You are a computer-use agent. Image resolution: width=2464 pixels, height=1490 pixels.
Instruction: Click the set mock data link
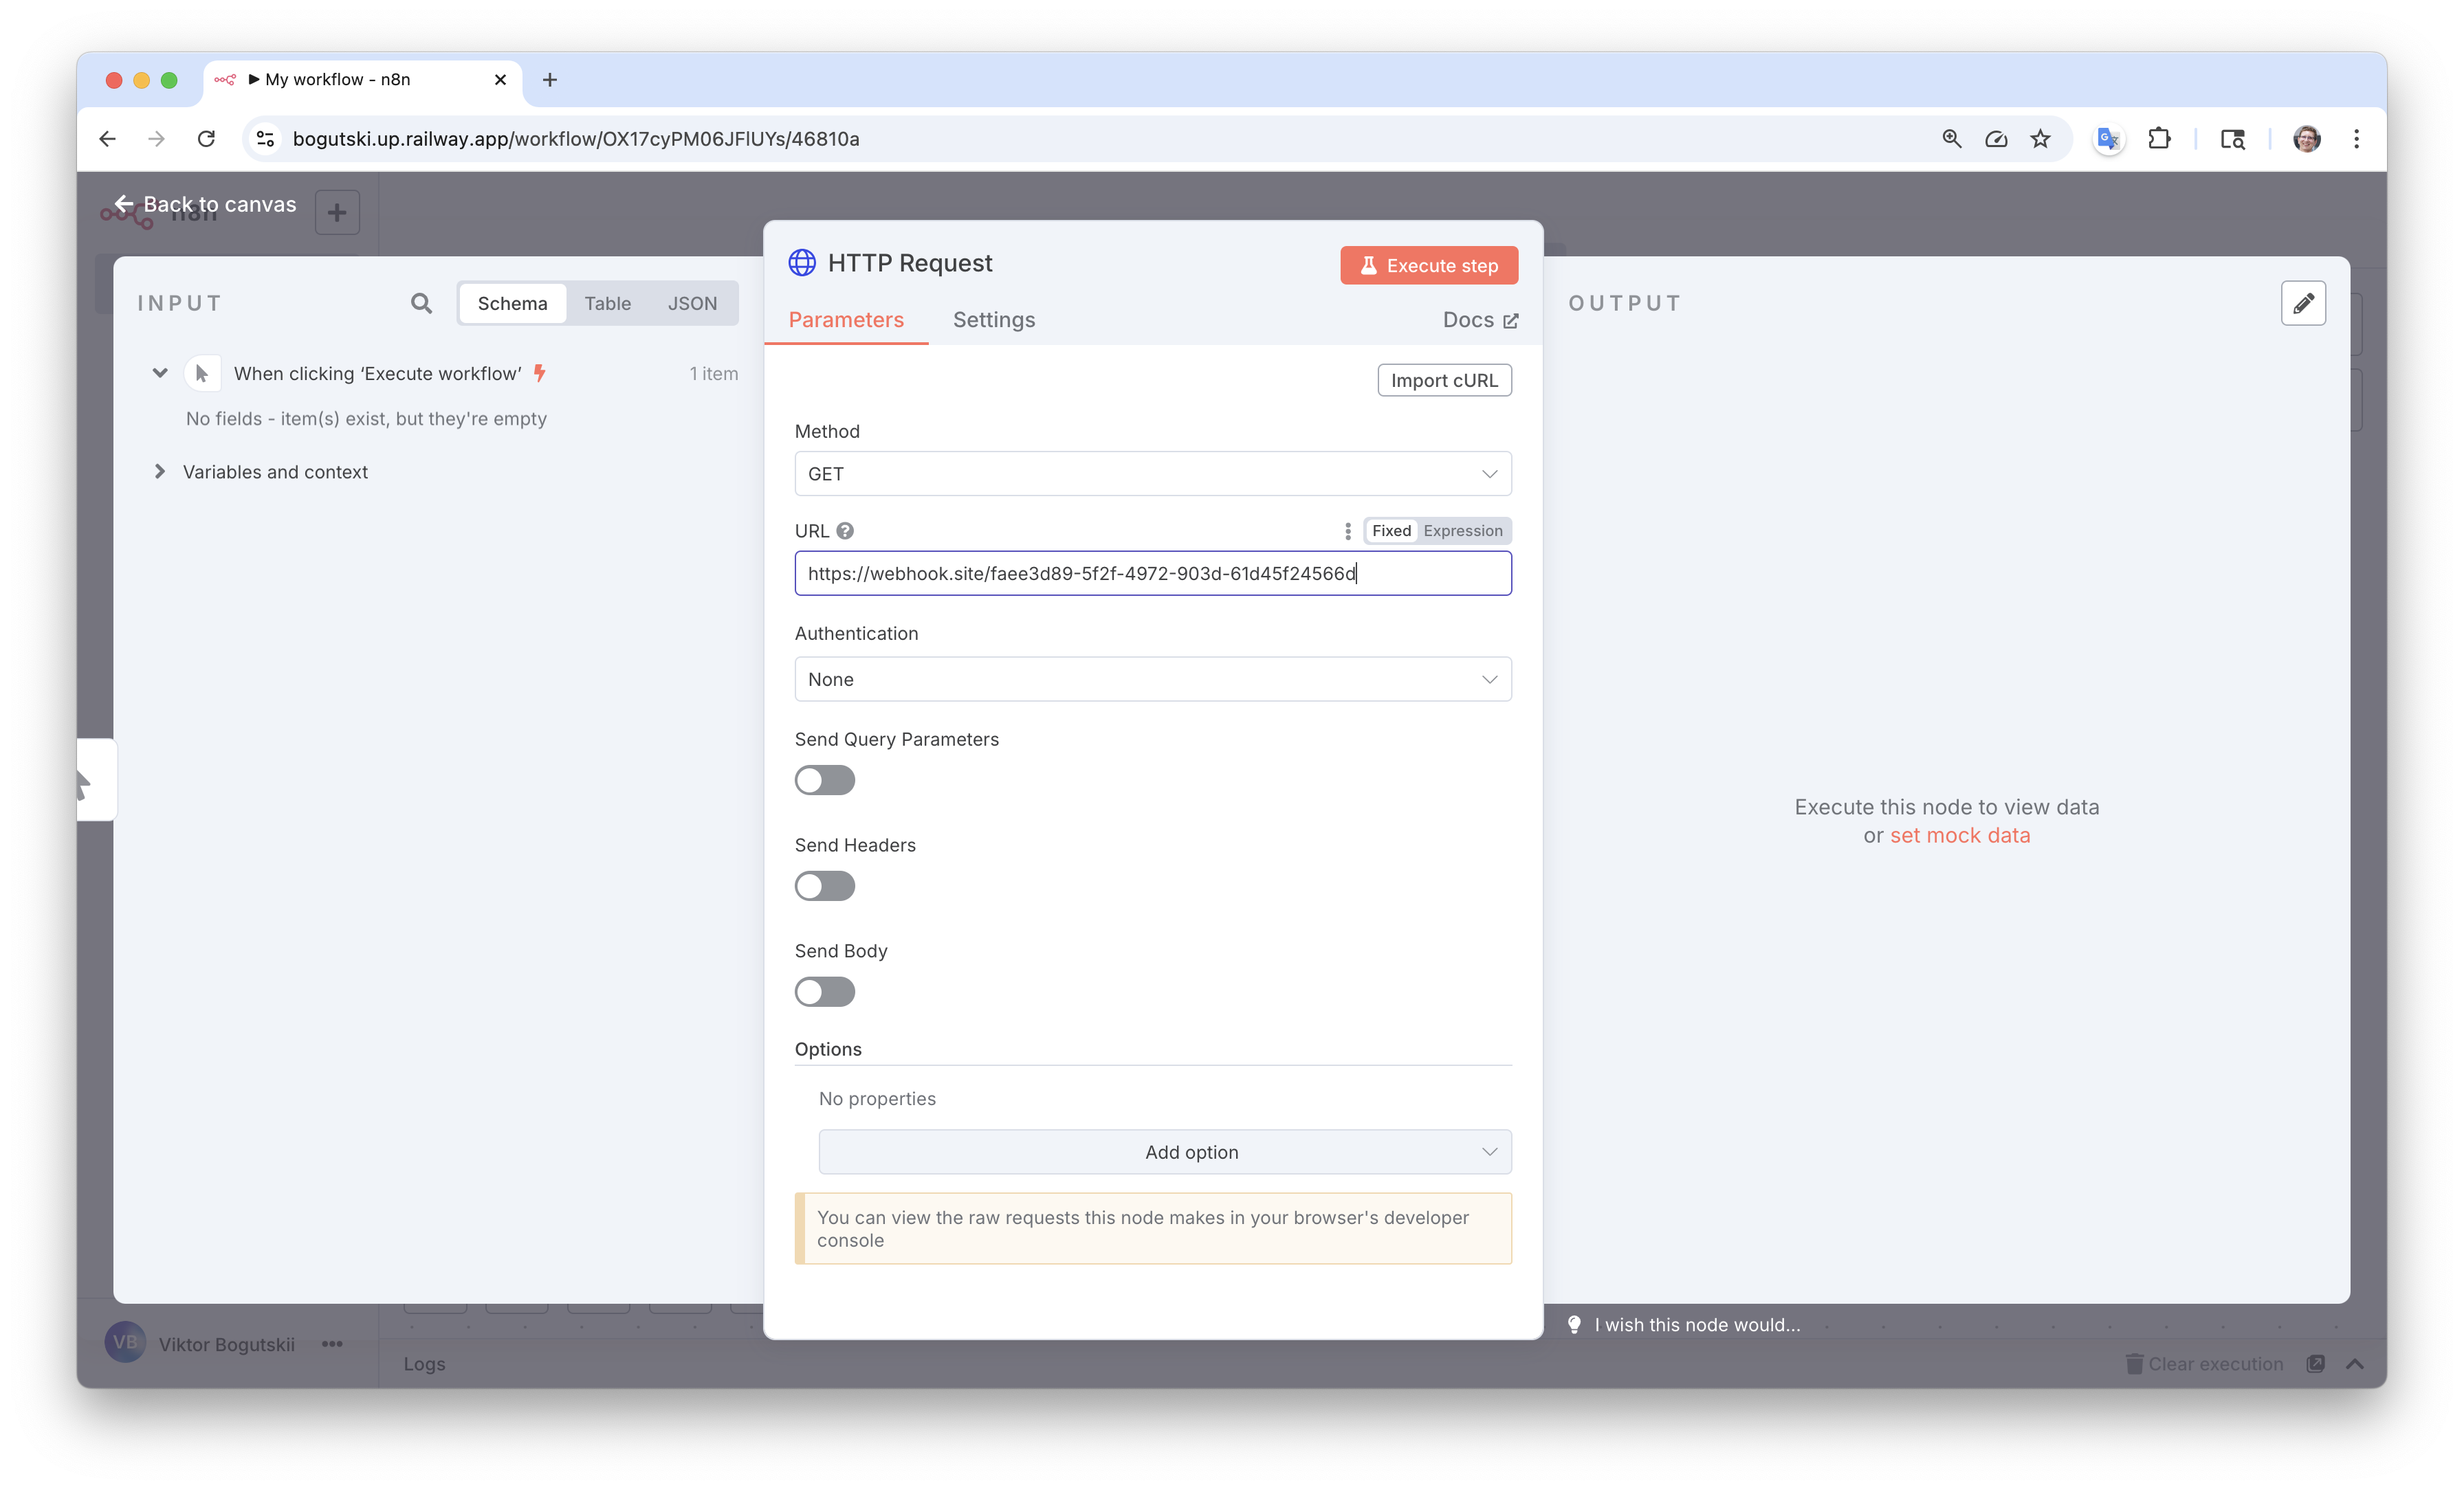1959,835
